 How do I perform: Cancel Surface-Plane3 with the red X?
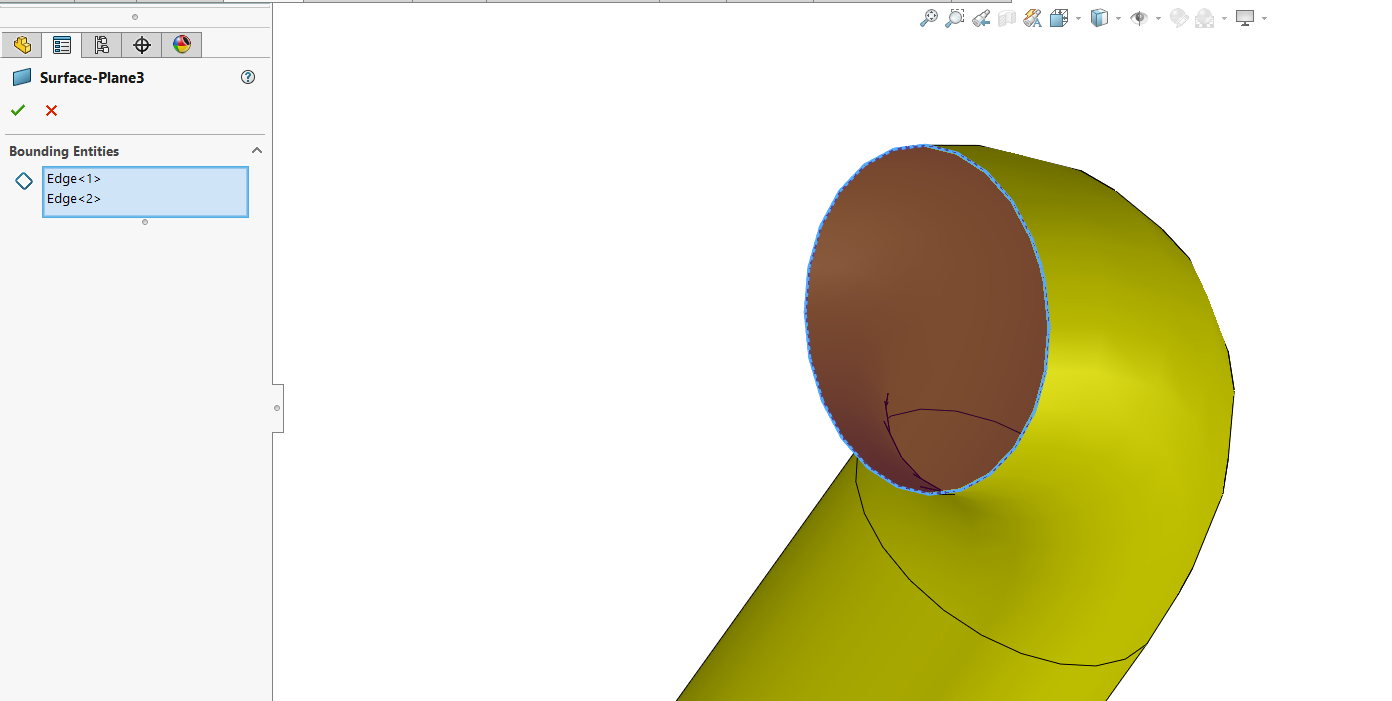tap(51, 110)
